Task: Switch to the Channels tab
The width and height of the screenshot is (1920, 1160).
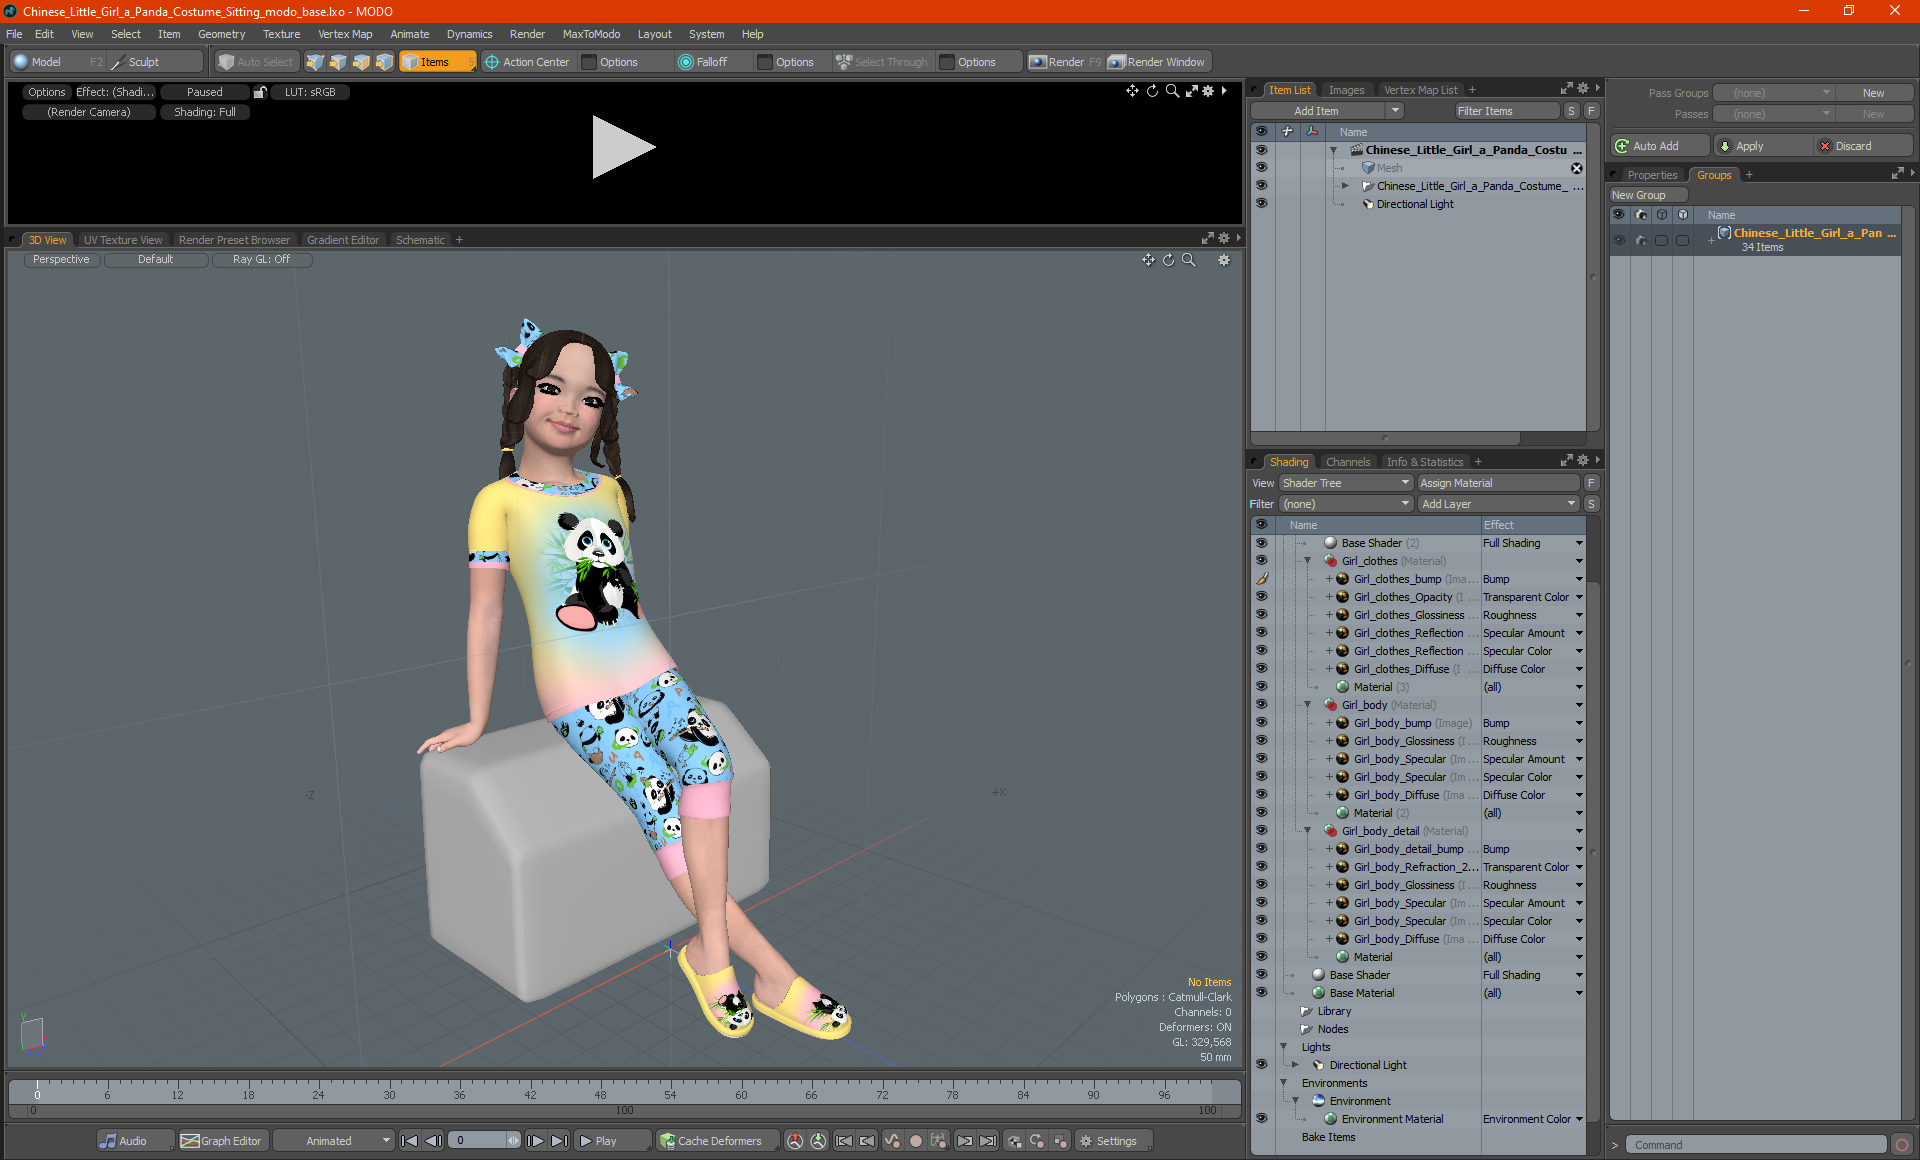Action: (1347, 462)
